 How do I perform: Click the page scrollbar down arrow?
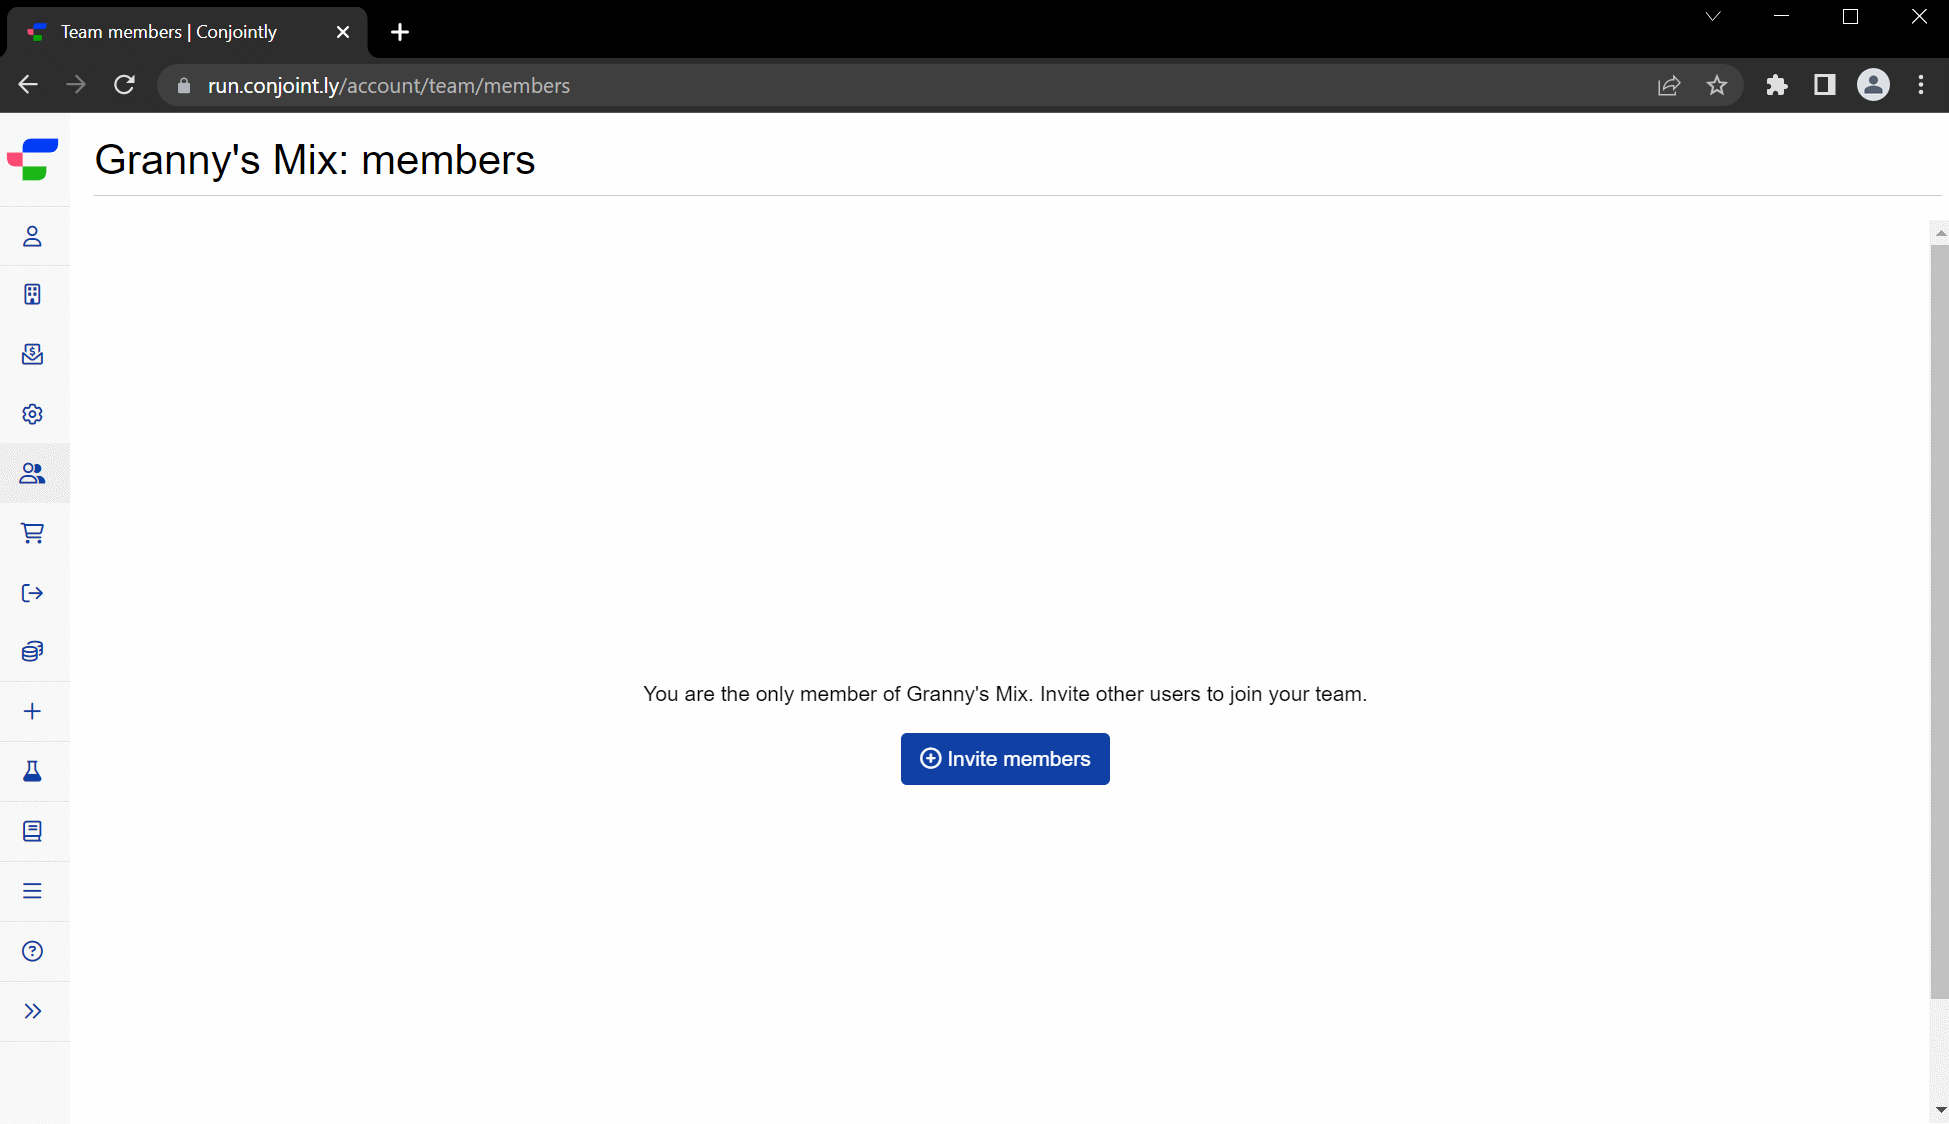(1940, 1110)
